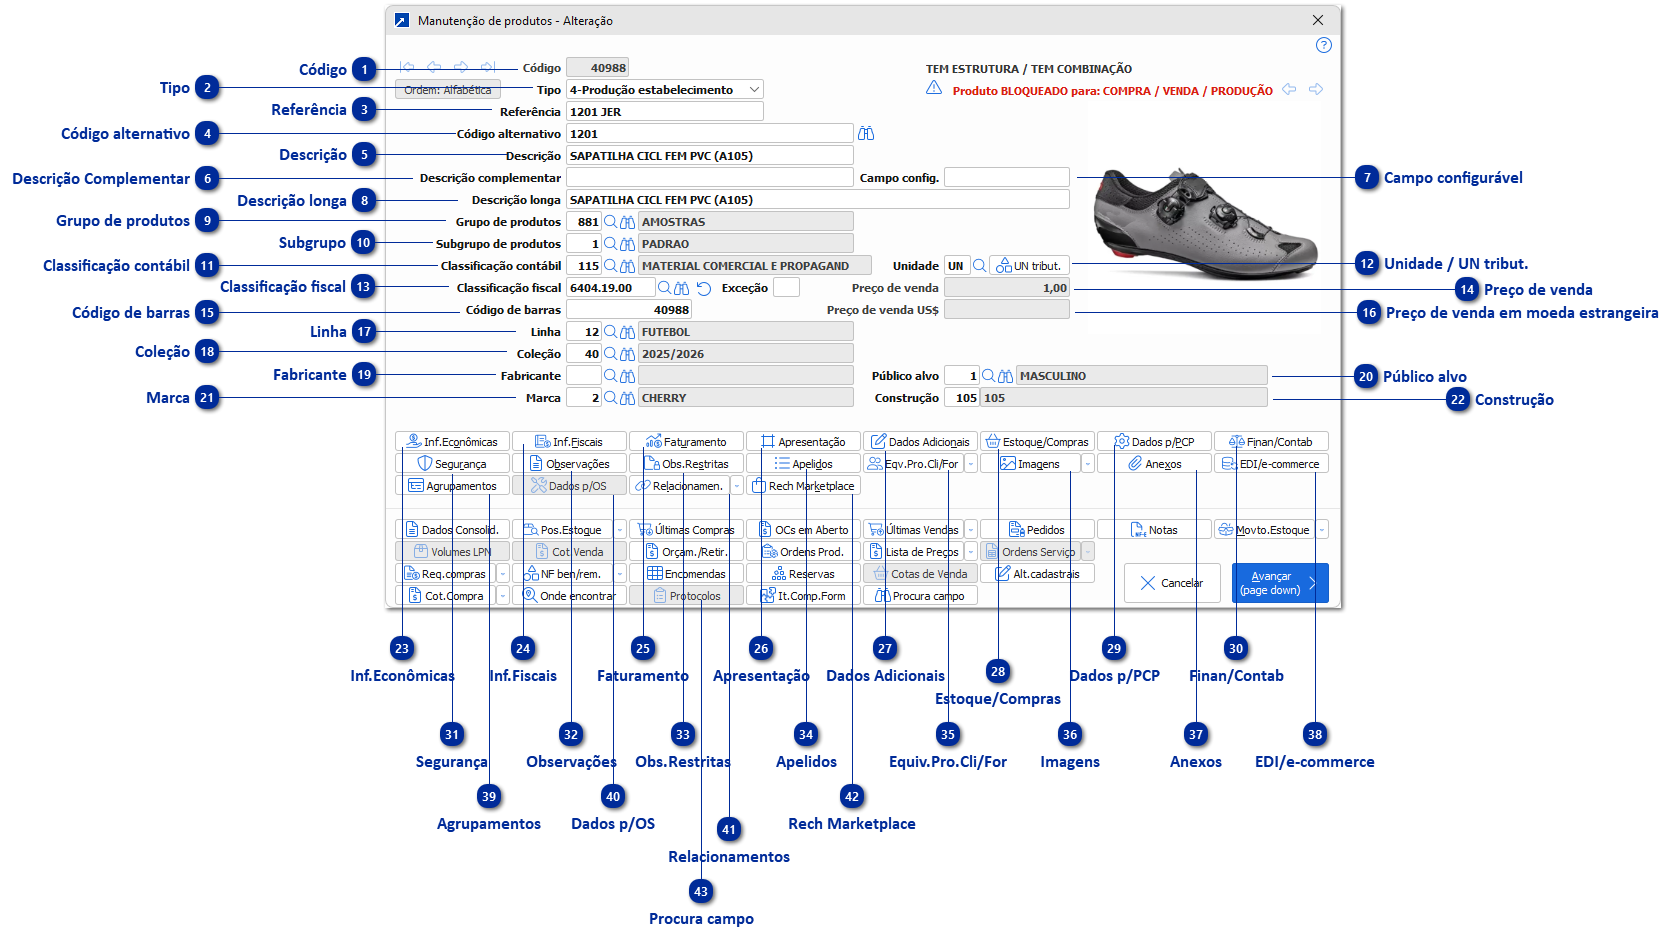Expand the Lista de Preços dropdown arrow
The height and width of the screenshot is (945, 1675).
coord(970,552)
